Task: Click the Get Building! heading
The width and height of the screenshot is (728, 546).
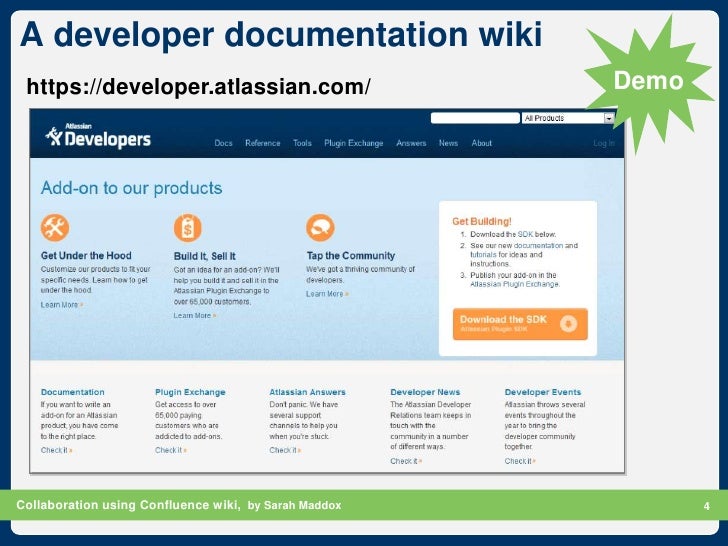Action: point(482,221)
